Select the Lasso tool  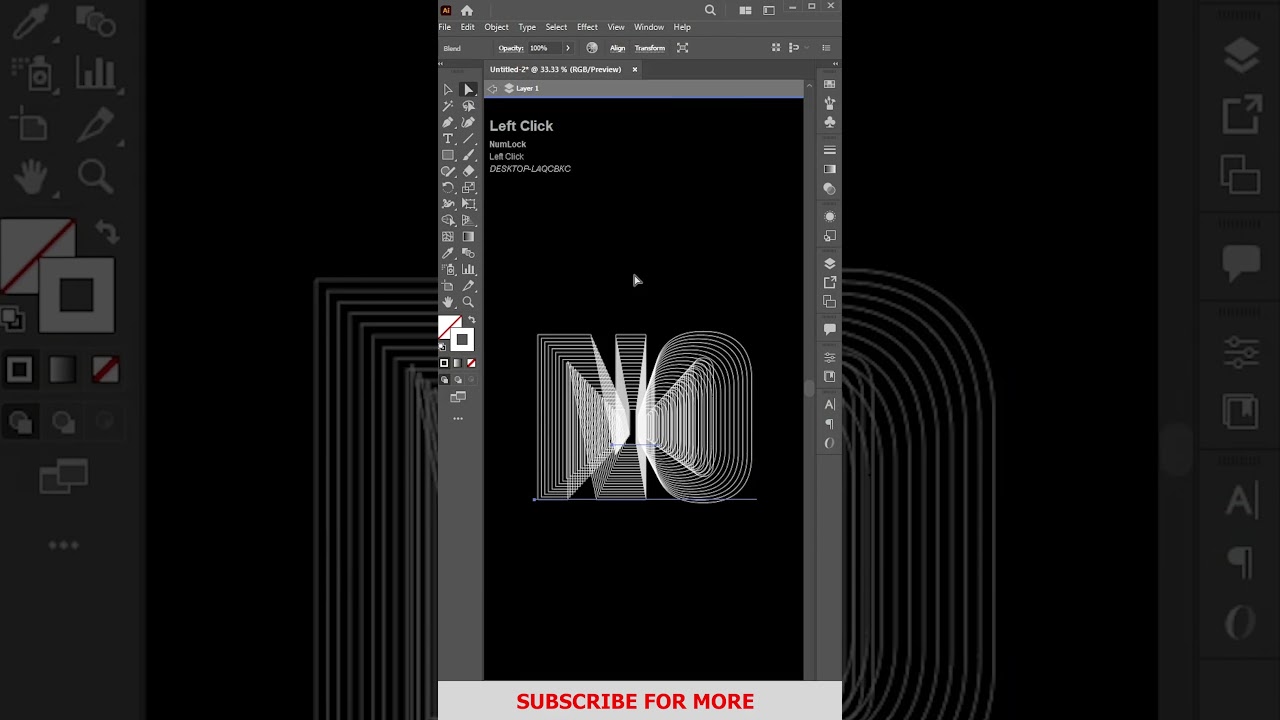[468, 106]
